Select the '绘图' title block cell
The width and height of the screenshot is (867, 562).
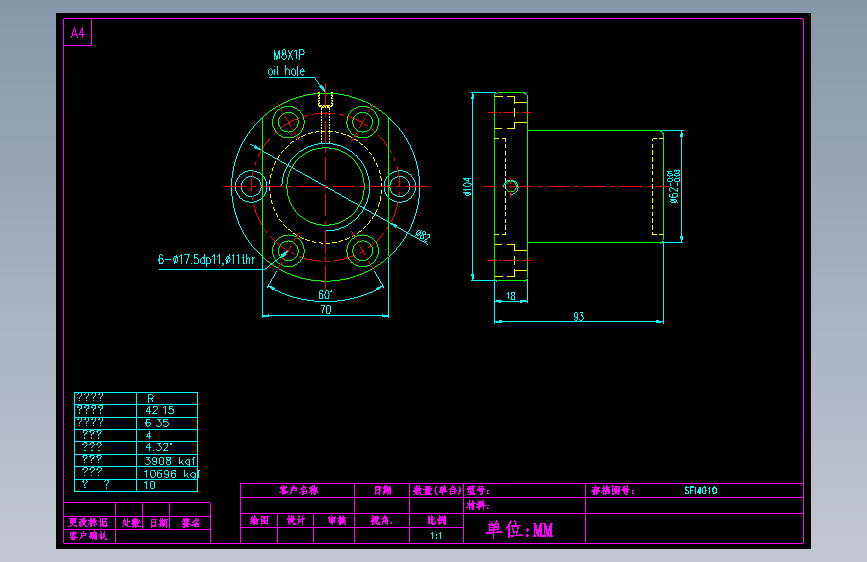pos(259,520)
